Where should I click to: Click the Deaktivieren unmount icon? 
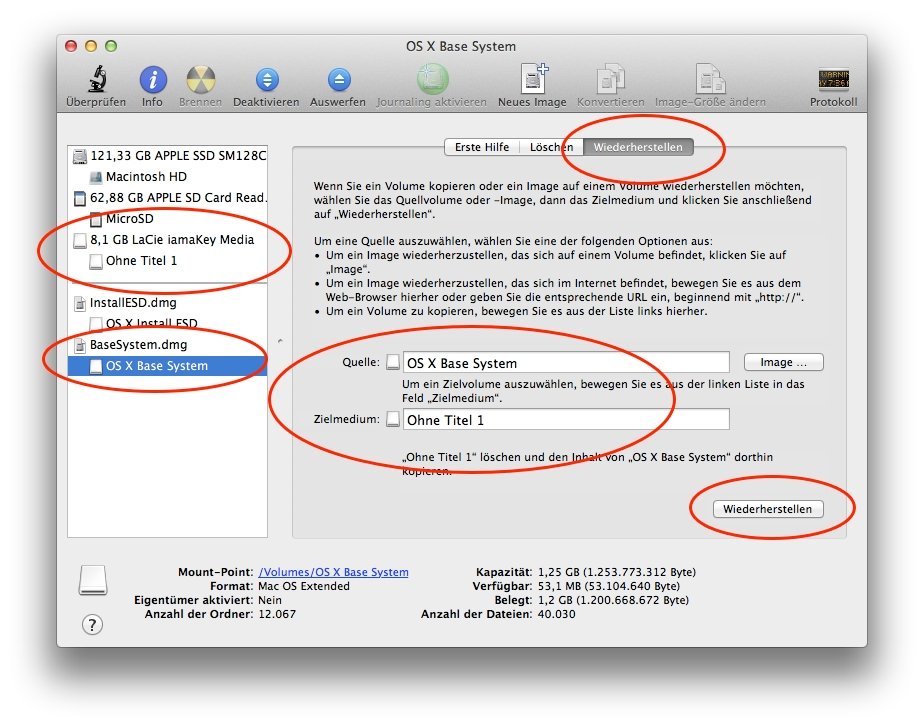267,80
